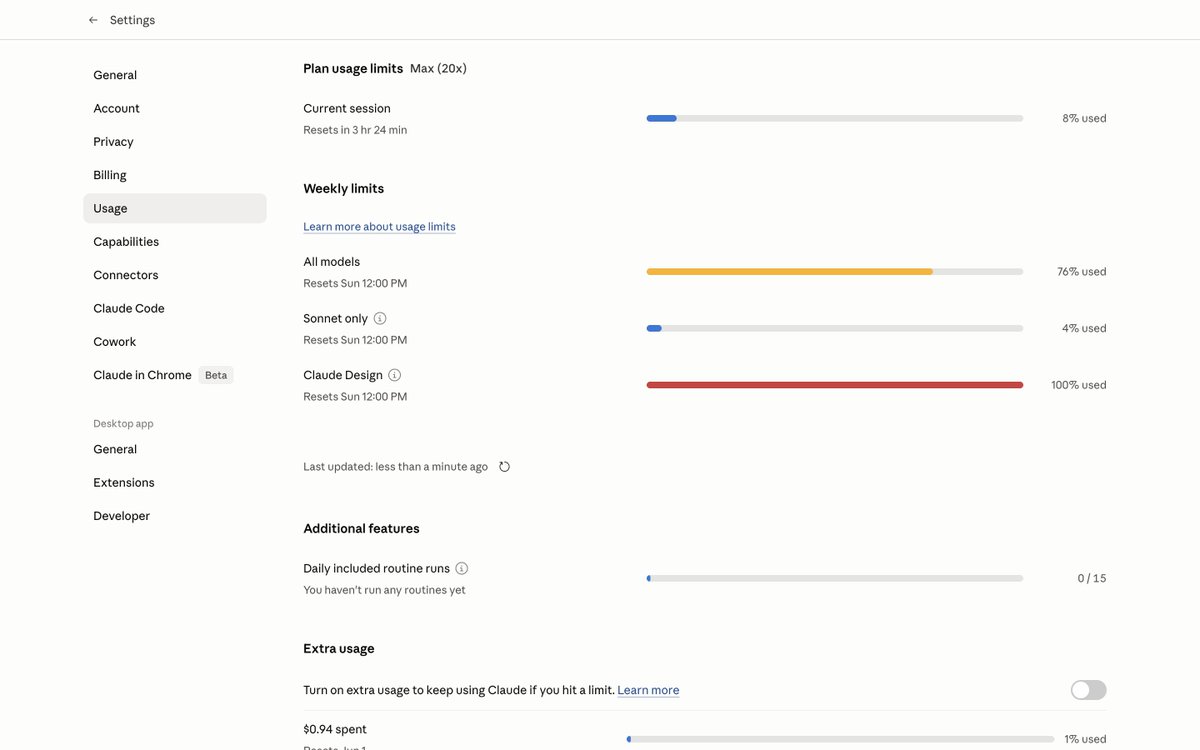The image size is (1200, 750).
Task: Open the Extensions section under Desktop app
Action: coord(175,483)
